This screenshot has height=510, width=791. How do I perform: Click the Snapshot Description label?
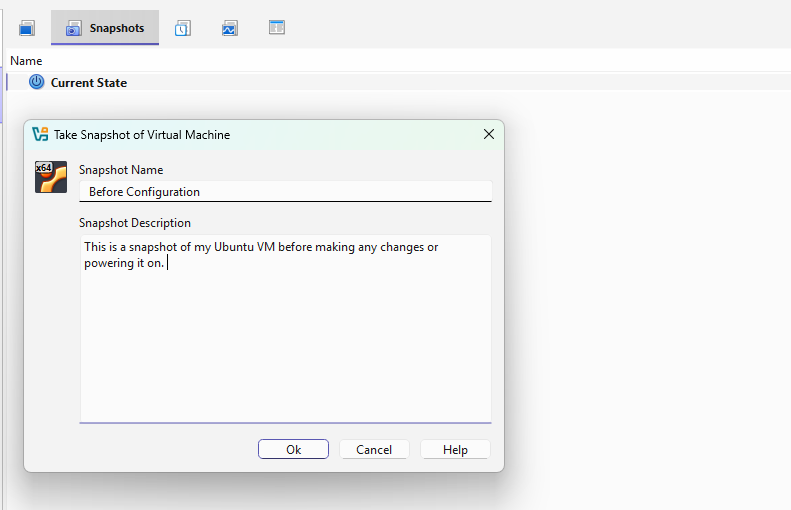(135, 223)
